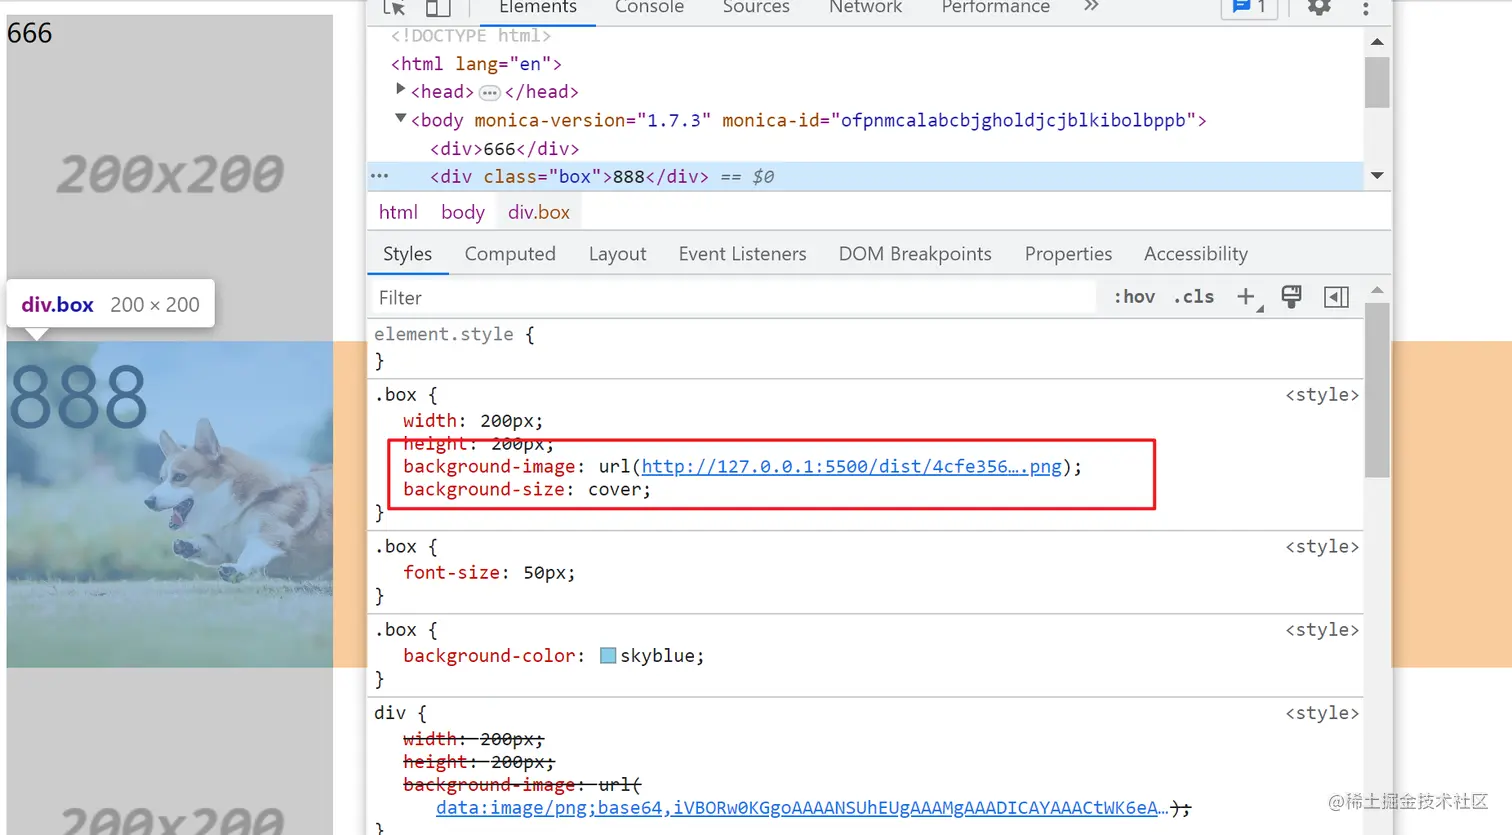The image size is (1512, 835).
Task: Open the Accessibility tab
Action: point(1196,254)
